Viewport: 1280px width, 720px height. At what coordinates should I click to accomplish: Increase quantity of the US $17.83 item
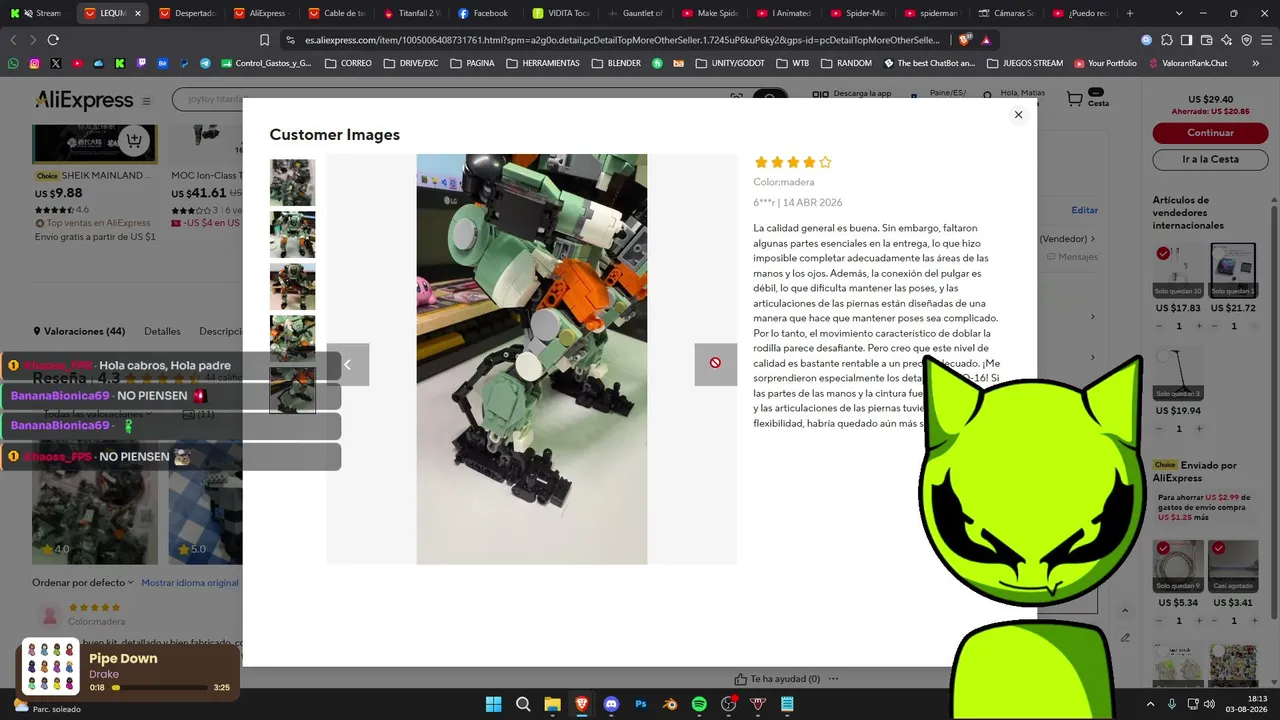pos(1199,326)
